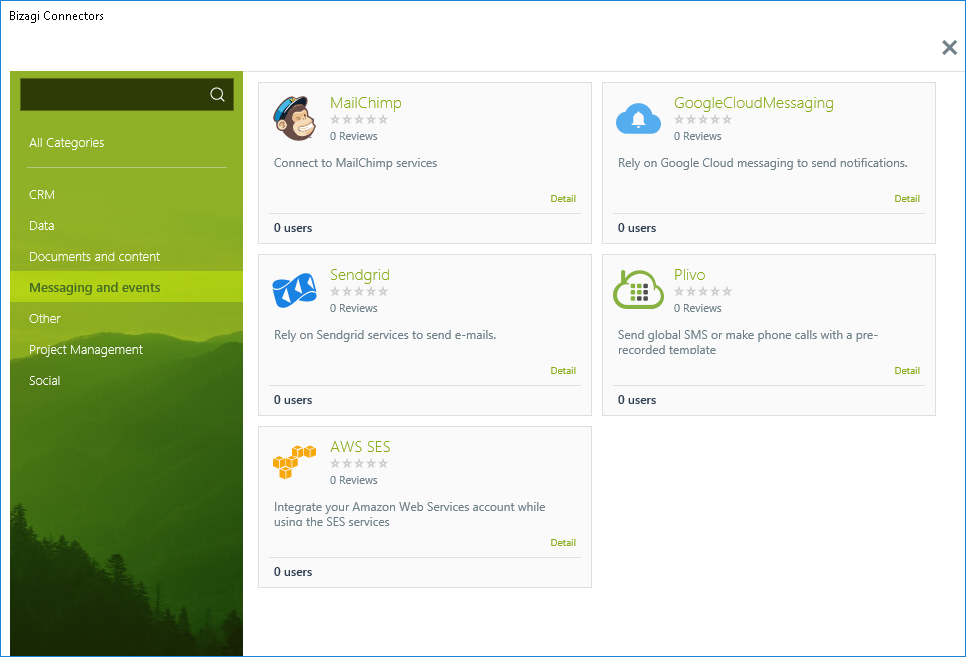This screenshot has width=966, height=657.
Task: Click "0 Reviews" under AWS SES
Action: pyautogui.click(x=354, y=480)
